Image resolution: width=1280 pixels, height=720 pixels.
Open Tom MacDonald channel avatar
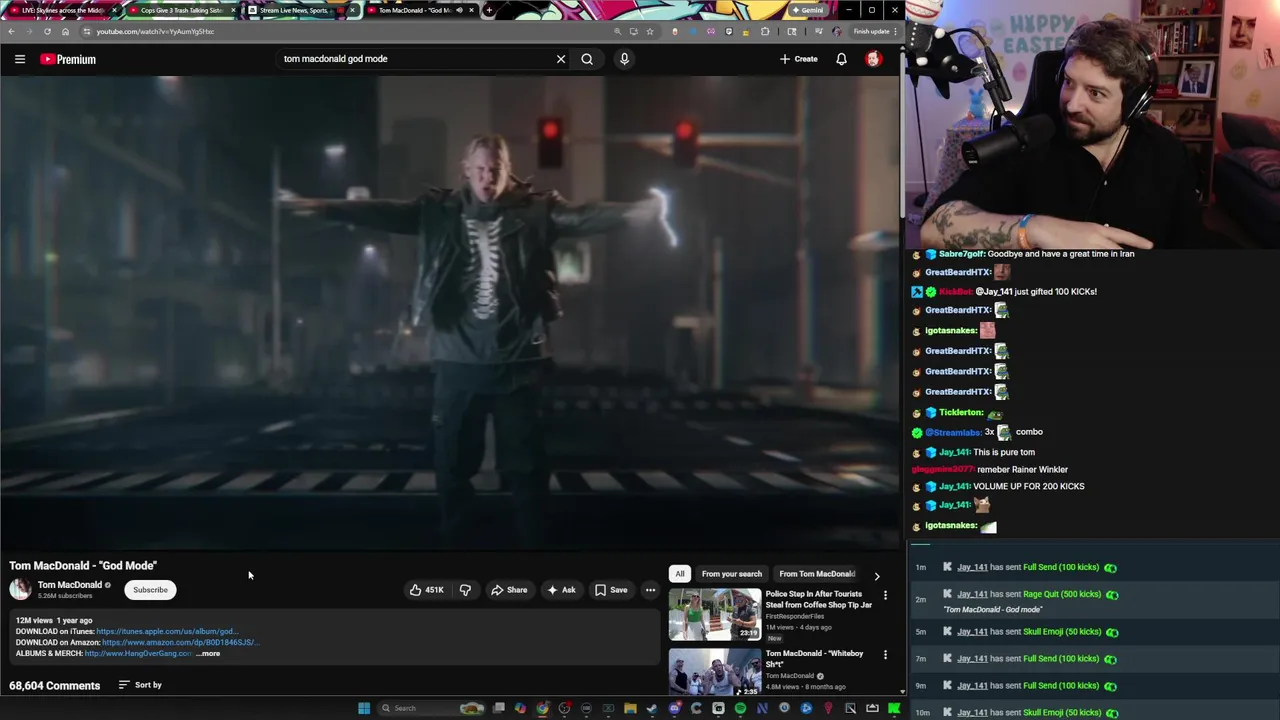click(20, 589)
